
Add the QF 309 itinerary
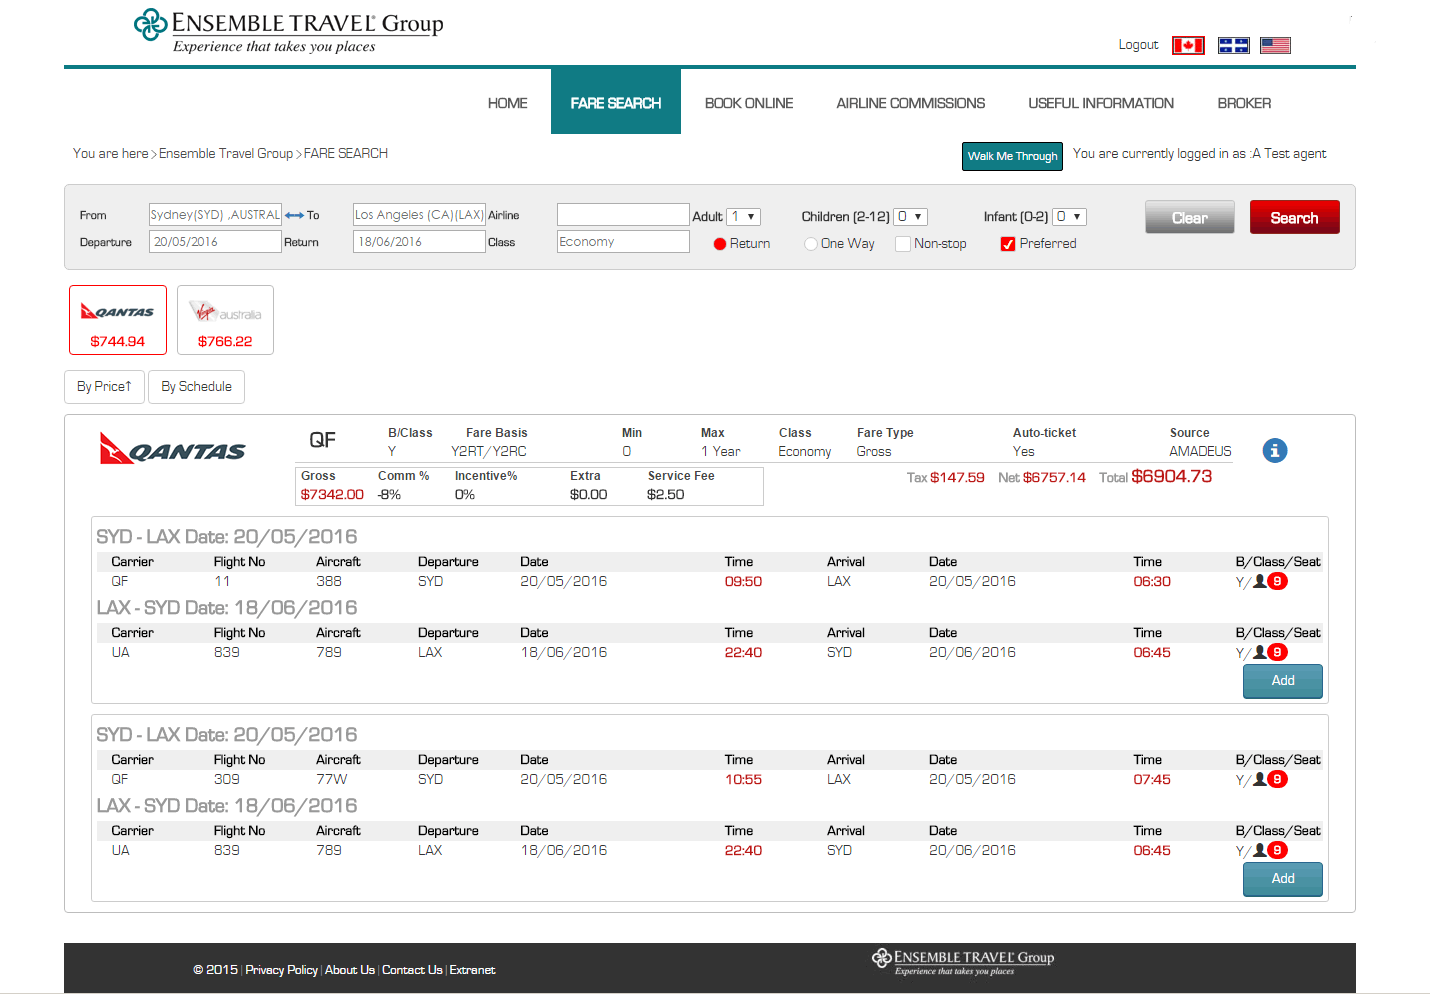[x=1283, y=879]
